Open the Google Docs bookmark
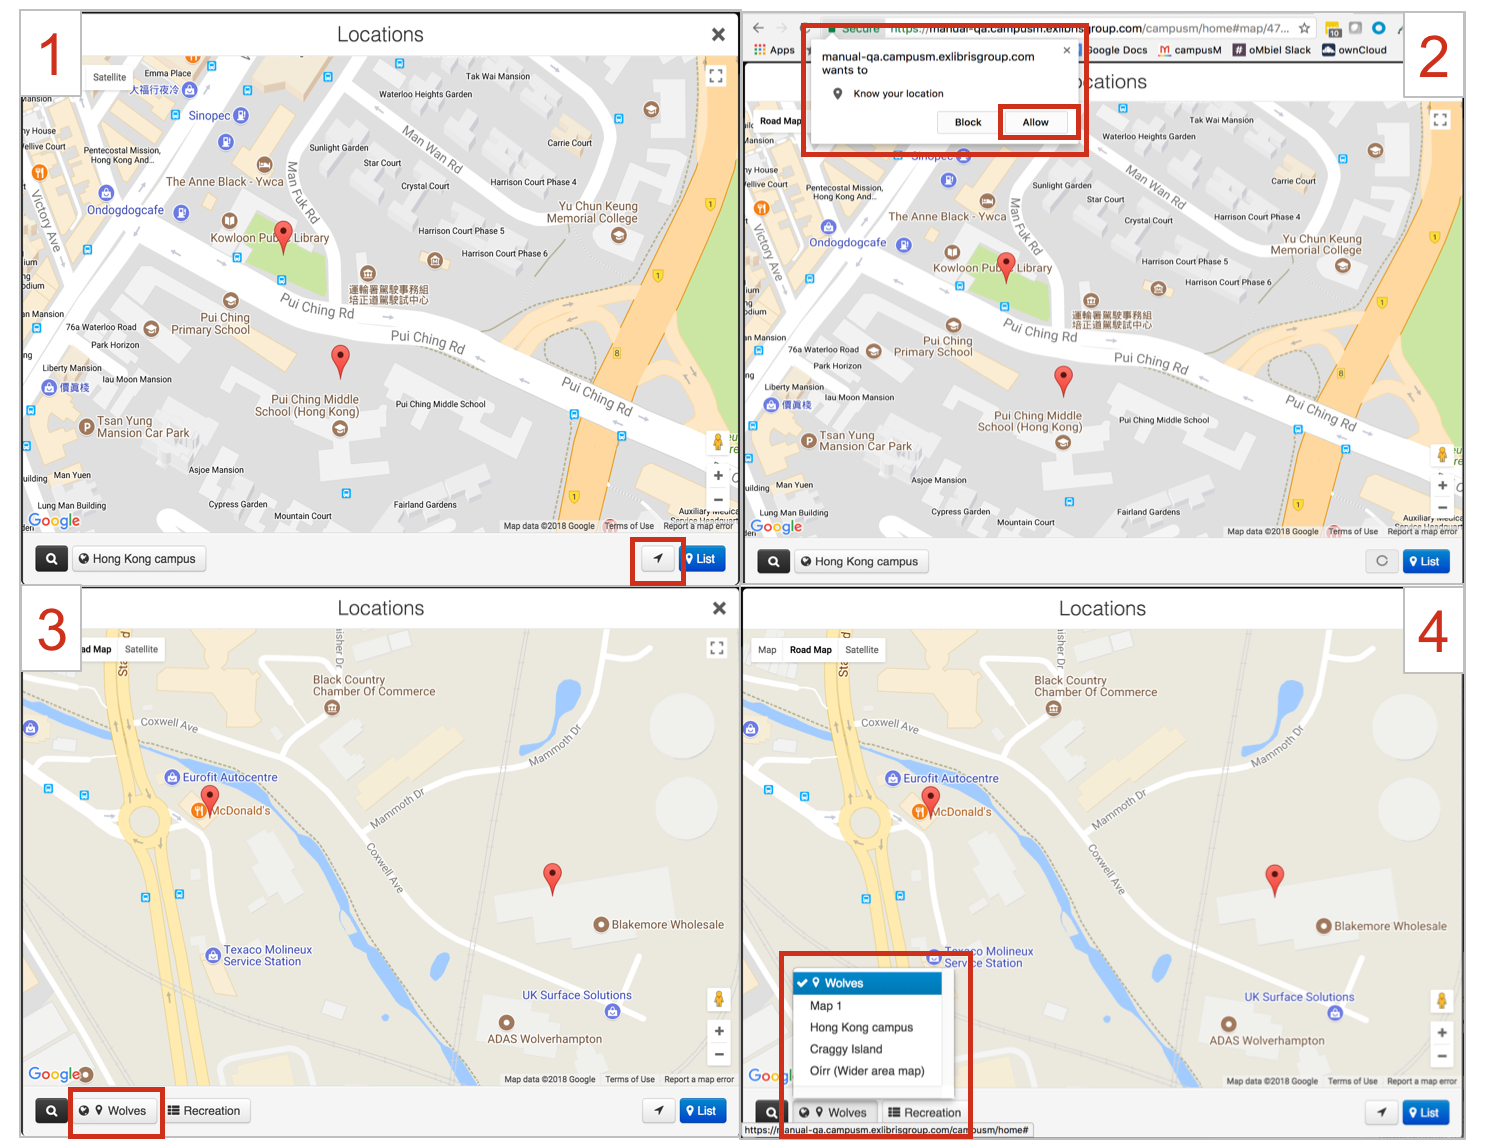Screen dimensions: 1486x1140 pos(1117,50)
